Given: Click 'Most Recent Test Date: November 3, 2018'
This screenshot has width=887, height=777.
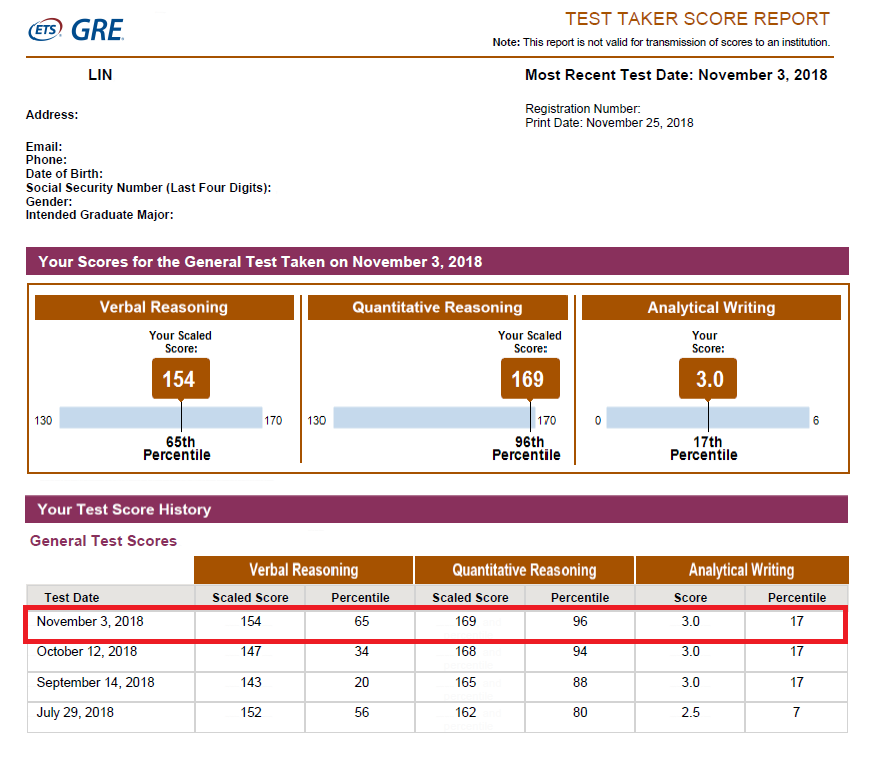Looking at the screenshot, I should coord(676,75).
